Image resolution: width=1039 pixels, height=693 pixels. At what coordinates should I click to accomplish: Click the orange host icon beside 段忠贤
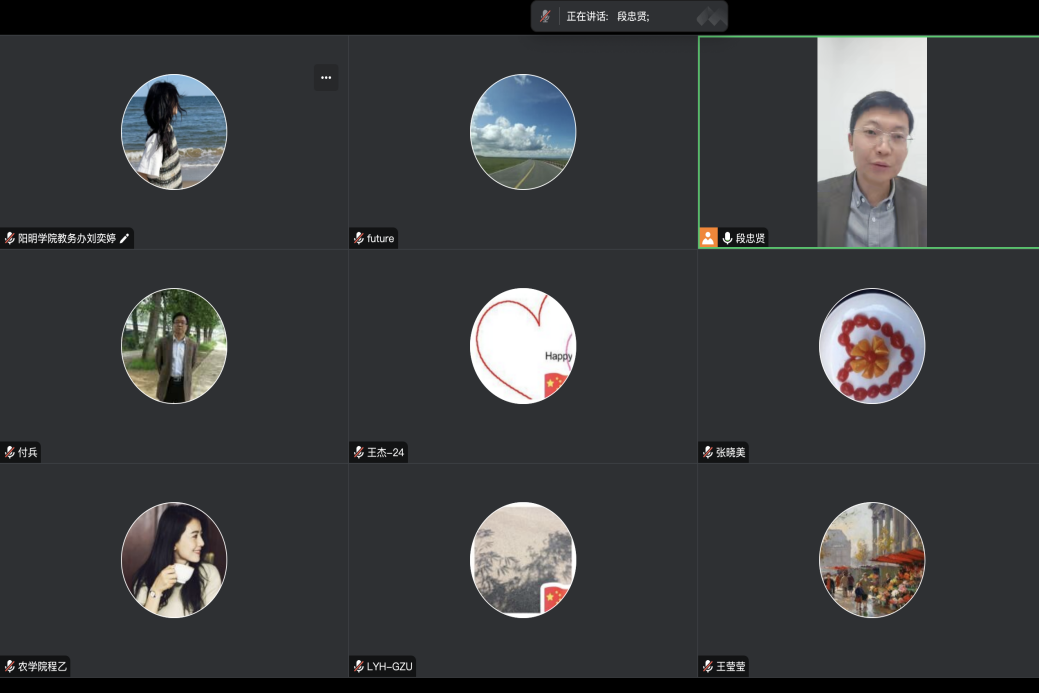(708, 238)
